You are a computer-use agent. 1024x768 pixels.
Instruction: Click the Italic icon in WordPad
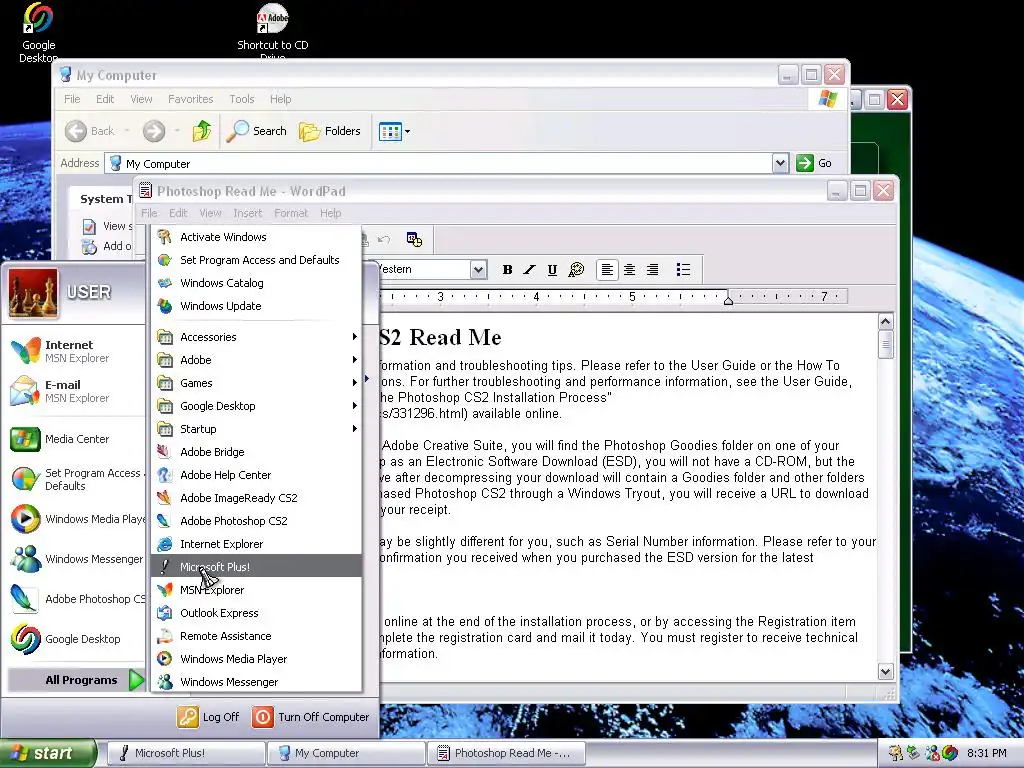coord(530,270)
